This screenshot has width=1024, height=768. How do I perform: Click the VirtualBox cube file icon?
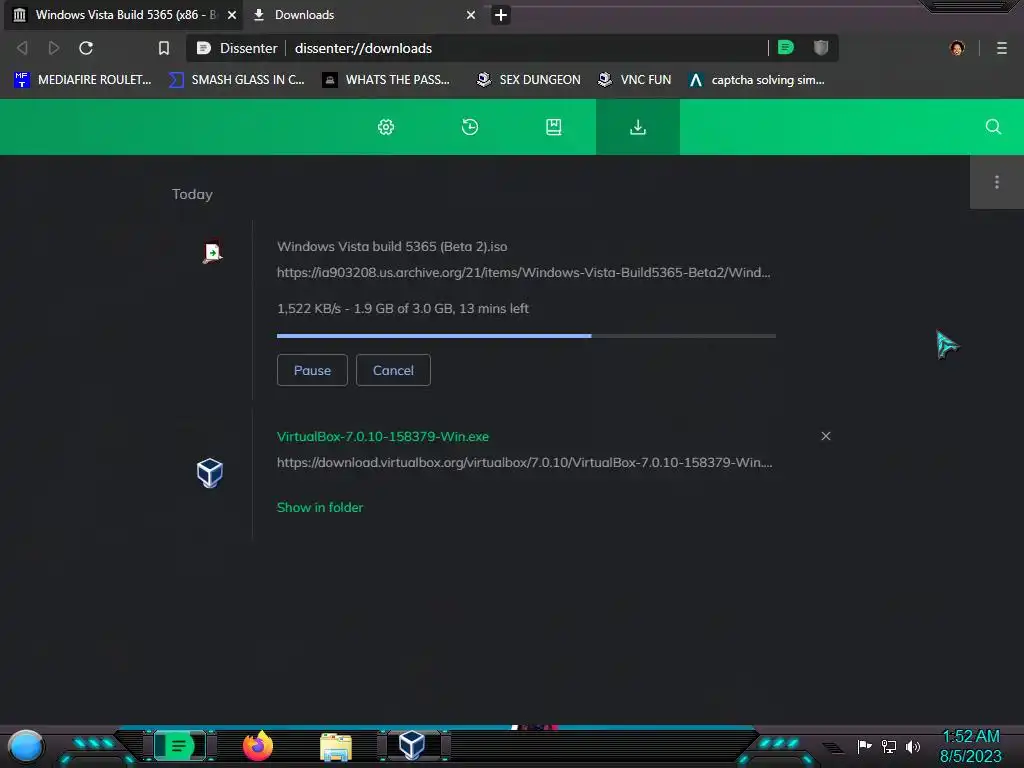click(210, 473)
